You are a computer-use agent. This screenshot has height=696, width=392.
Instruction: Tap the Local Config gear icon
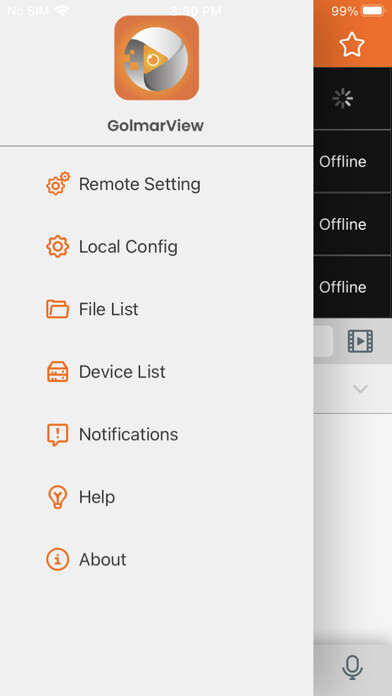(x=58, y=246)
